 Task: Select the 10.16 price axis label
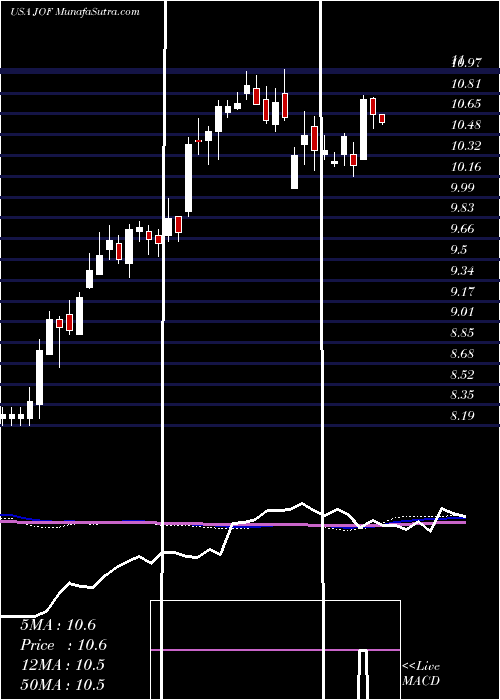(466, 167)
